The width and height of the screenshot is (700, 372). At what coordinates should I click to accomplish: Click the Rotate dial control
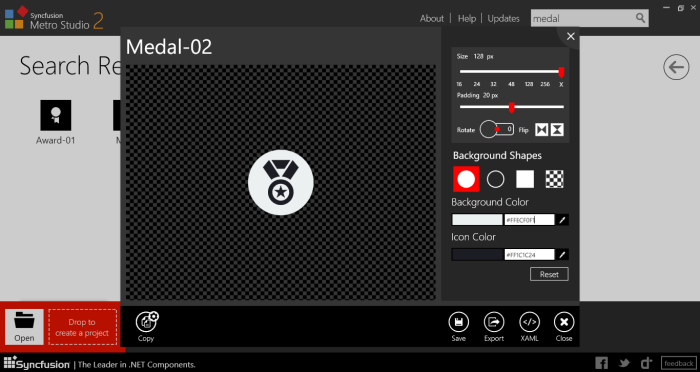(489, 129)
